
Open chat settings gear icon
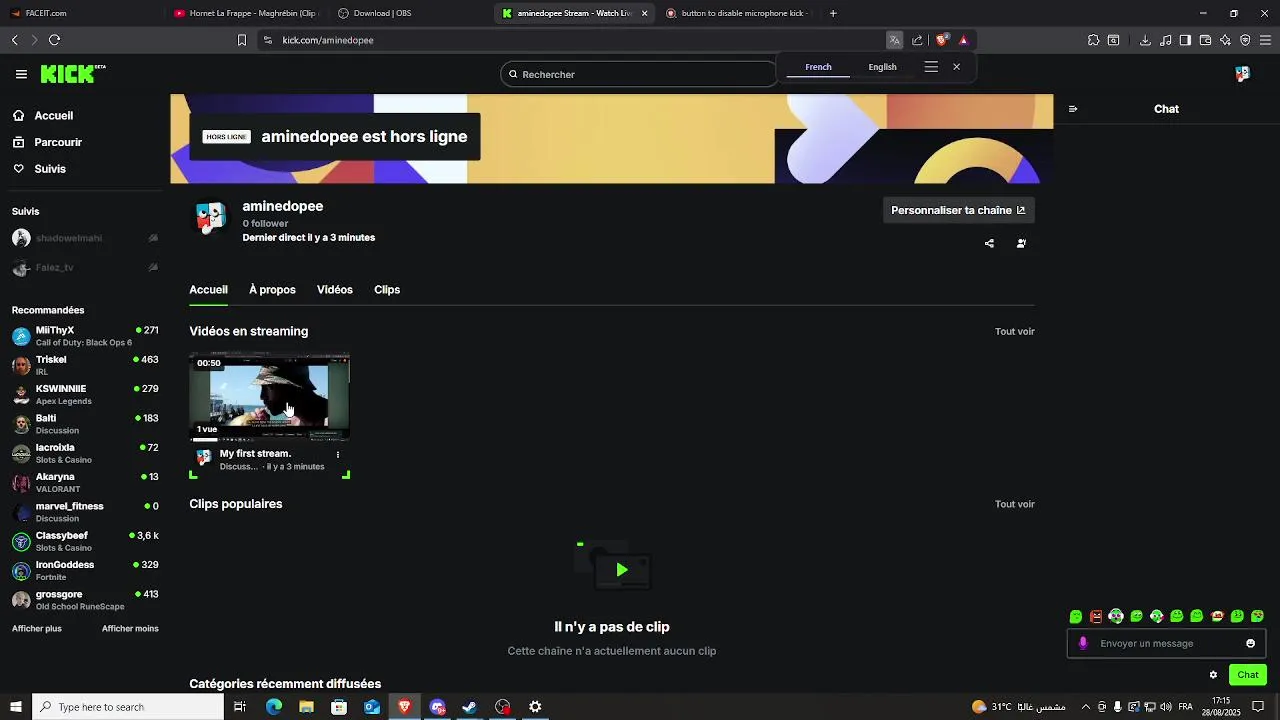pos(1213,675)
